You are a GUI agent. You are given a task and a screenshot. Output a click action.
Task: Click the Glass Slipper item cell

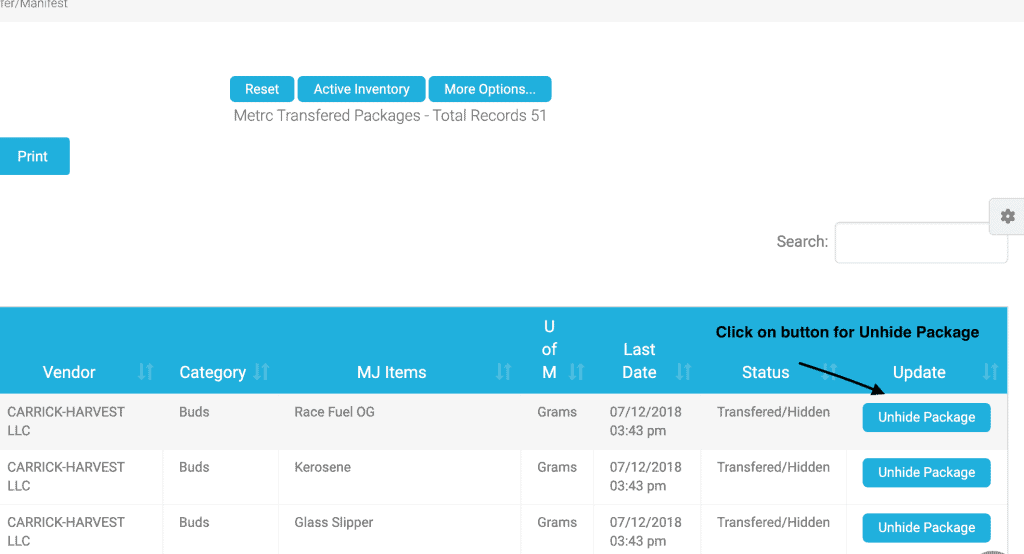pyautogui.click(x=334, y=523)
